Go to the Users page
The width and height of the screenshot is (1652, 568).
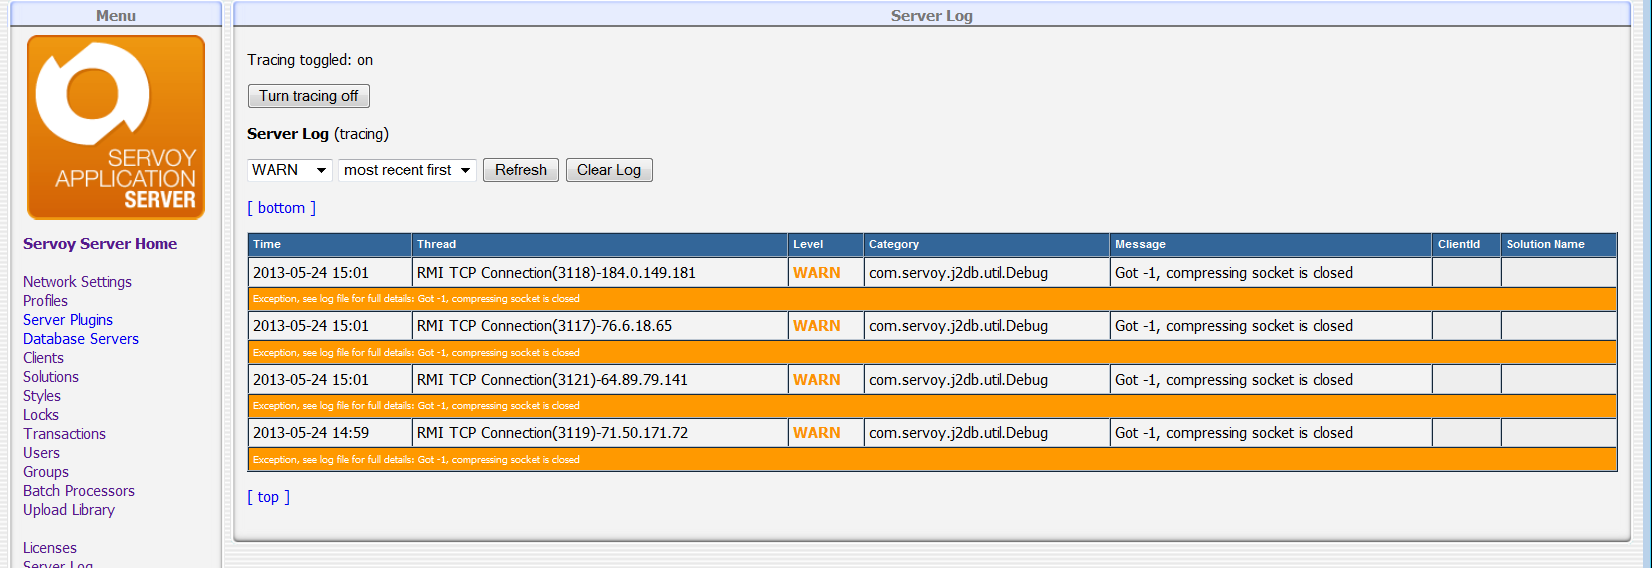(x=41, y=453)
